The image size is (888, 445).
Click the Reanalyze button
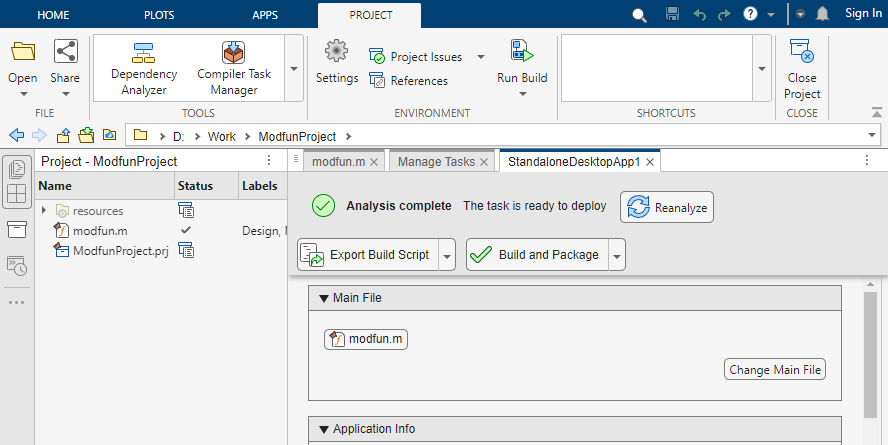pos(667,208)
